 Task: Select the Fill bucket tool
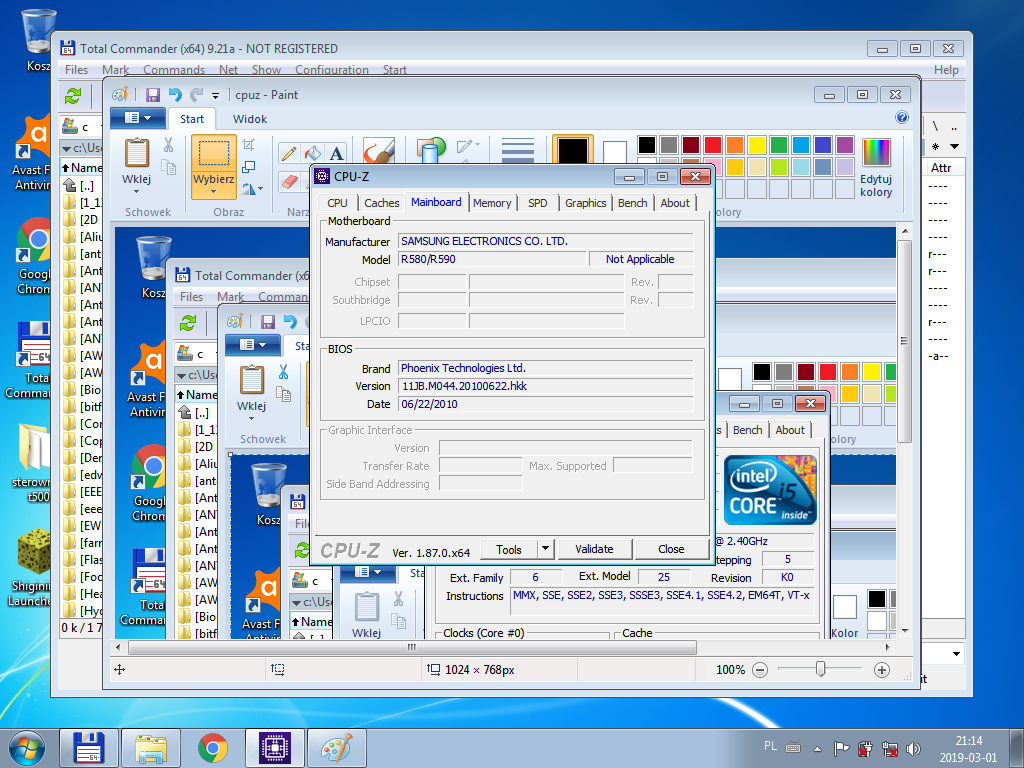click(312, 153)
